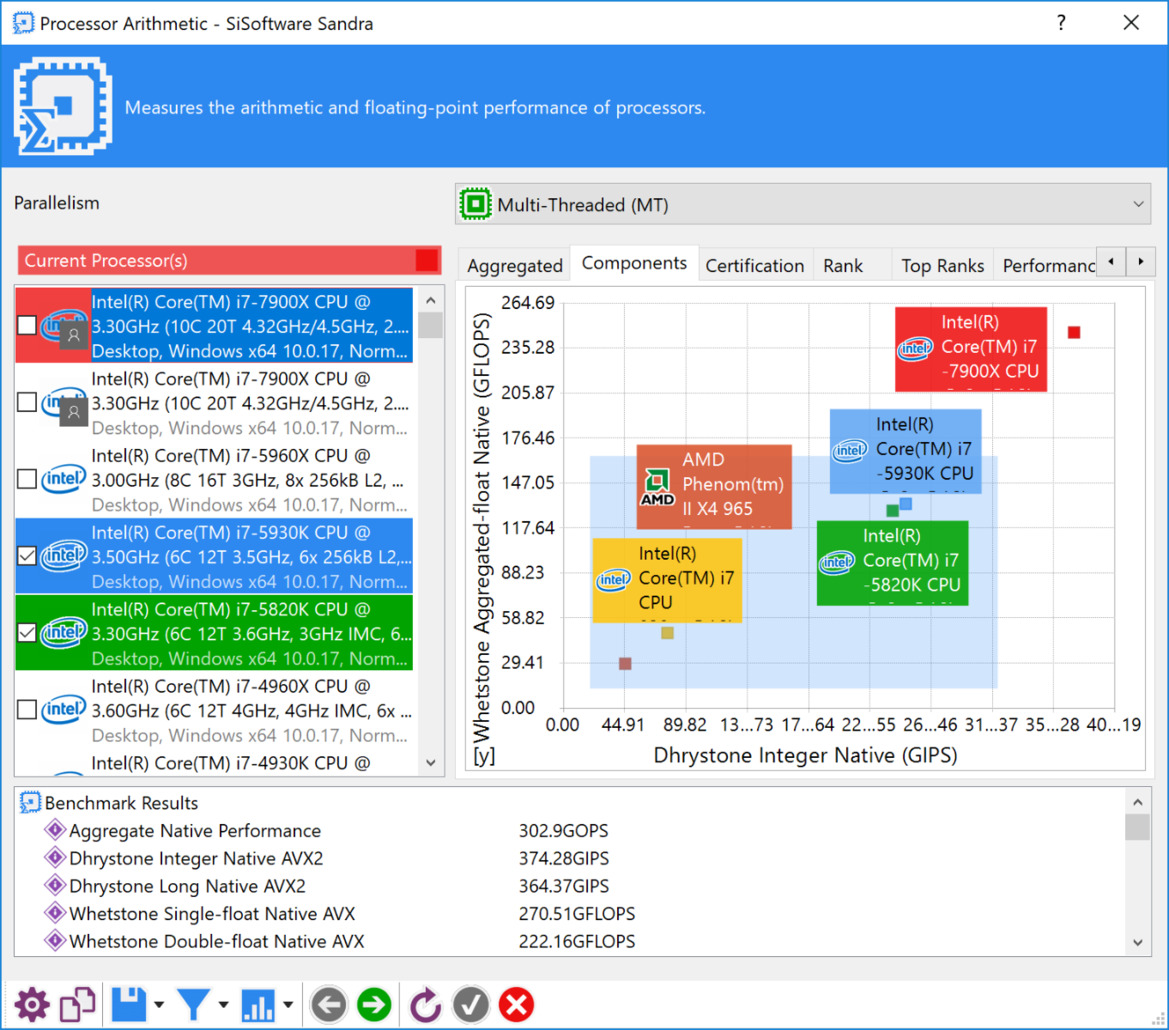Click Intel logo of i7-4960X row
This screenshot has width=1169, height=1030.
[63, 710]
